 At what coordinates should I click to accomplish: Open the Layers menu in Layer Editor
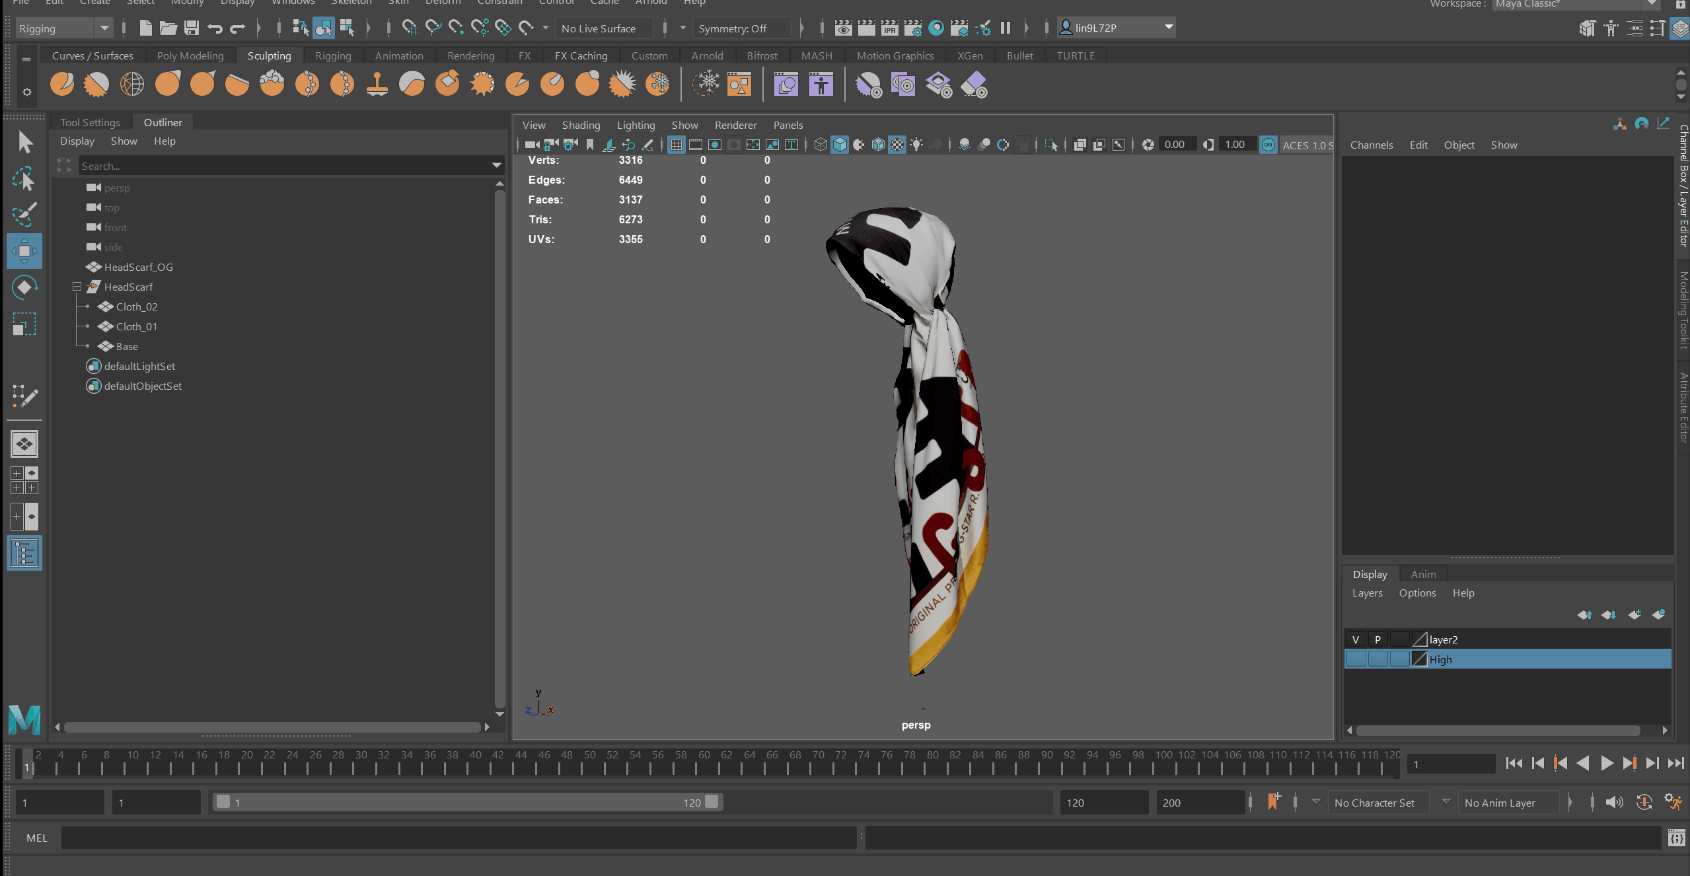coord(1367,593)
